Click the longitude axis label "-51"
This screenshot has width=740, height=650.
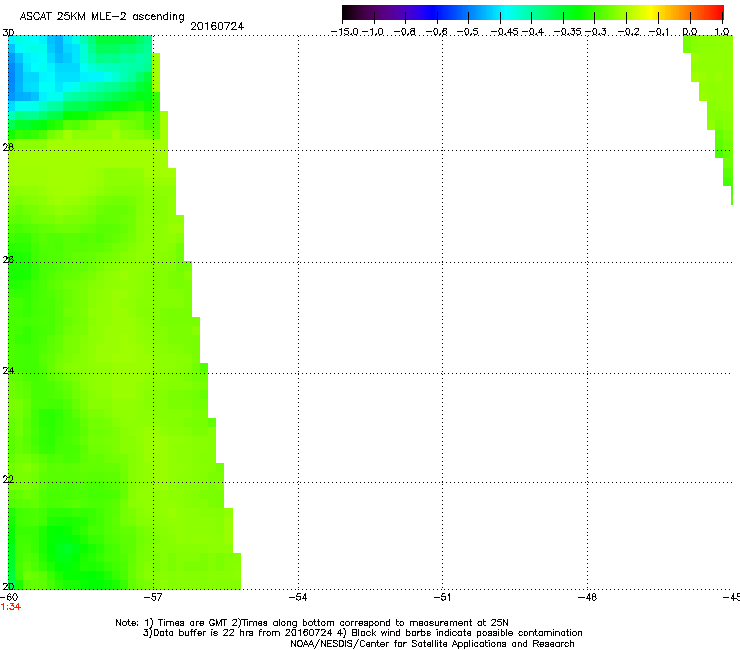coord(442,597)
